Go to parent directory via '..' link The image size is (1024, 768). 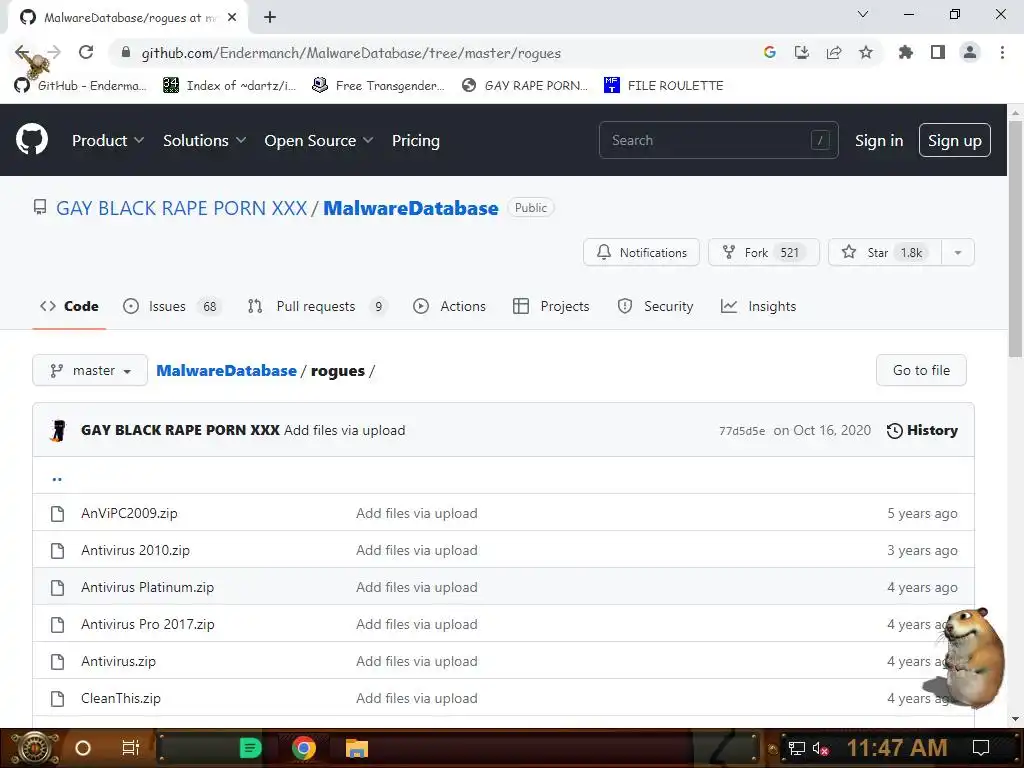pos(57,479)
